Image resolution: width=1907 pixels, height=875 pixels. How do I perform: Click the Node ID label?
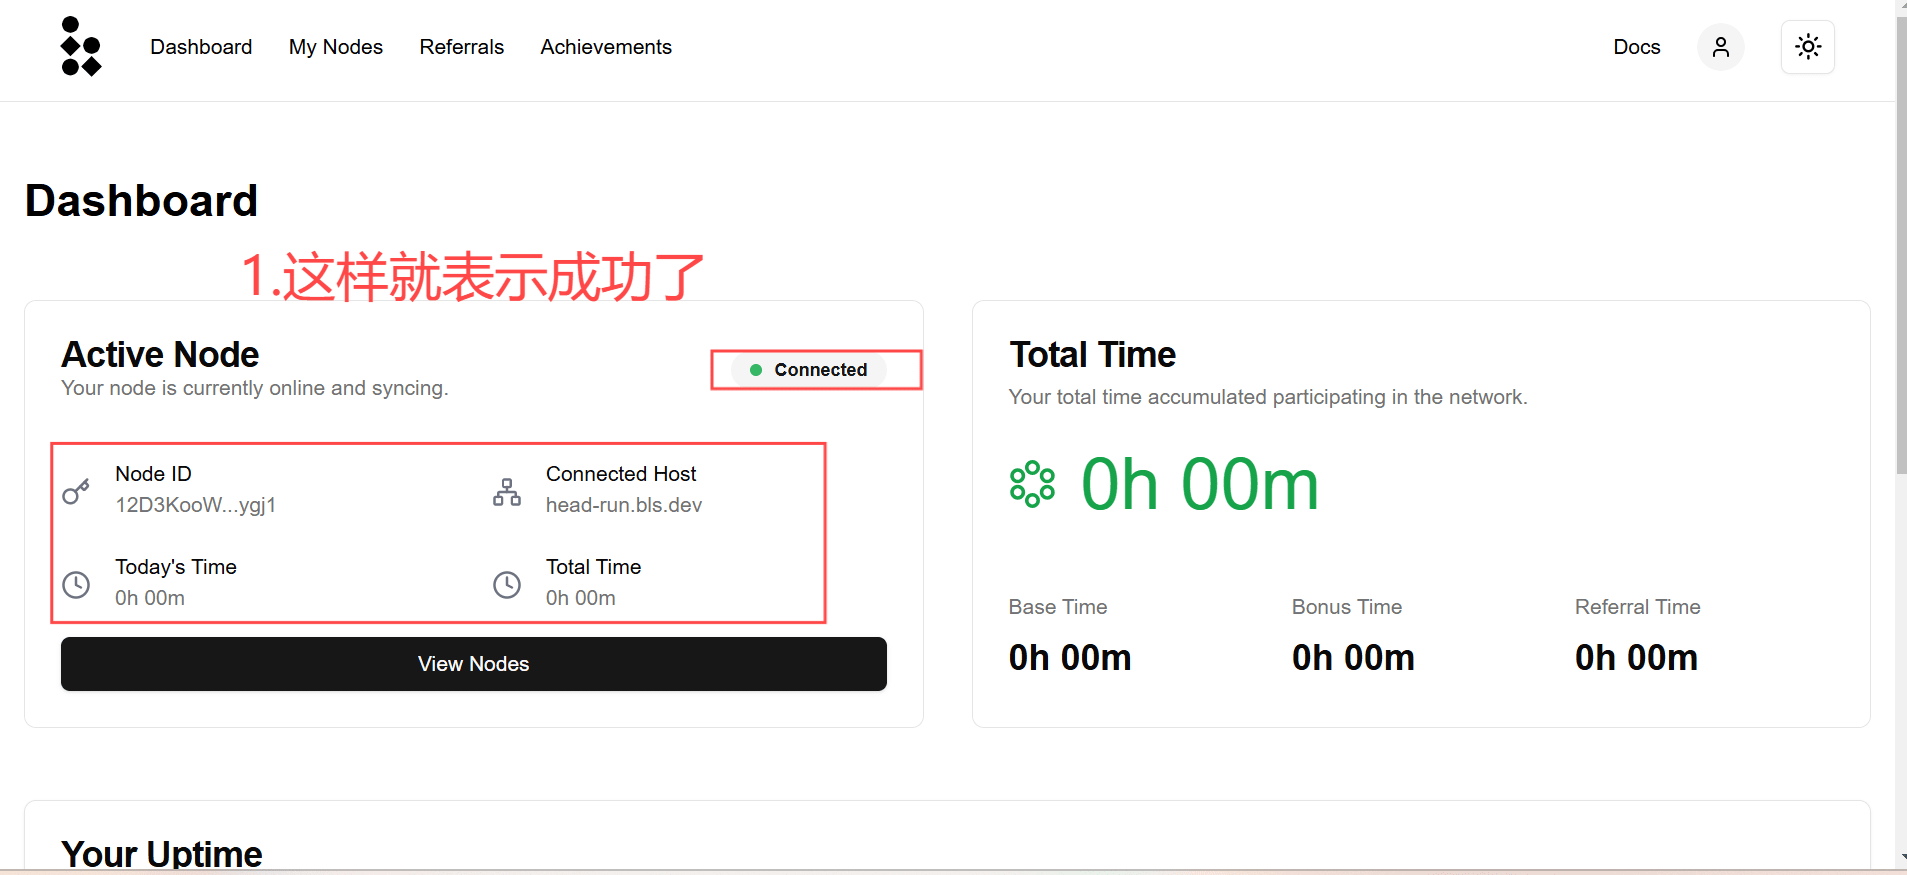pos(153,474)
